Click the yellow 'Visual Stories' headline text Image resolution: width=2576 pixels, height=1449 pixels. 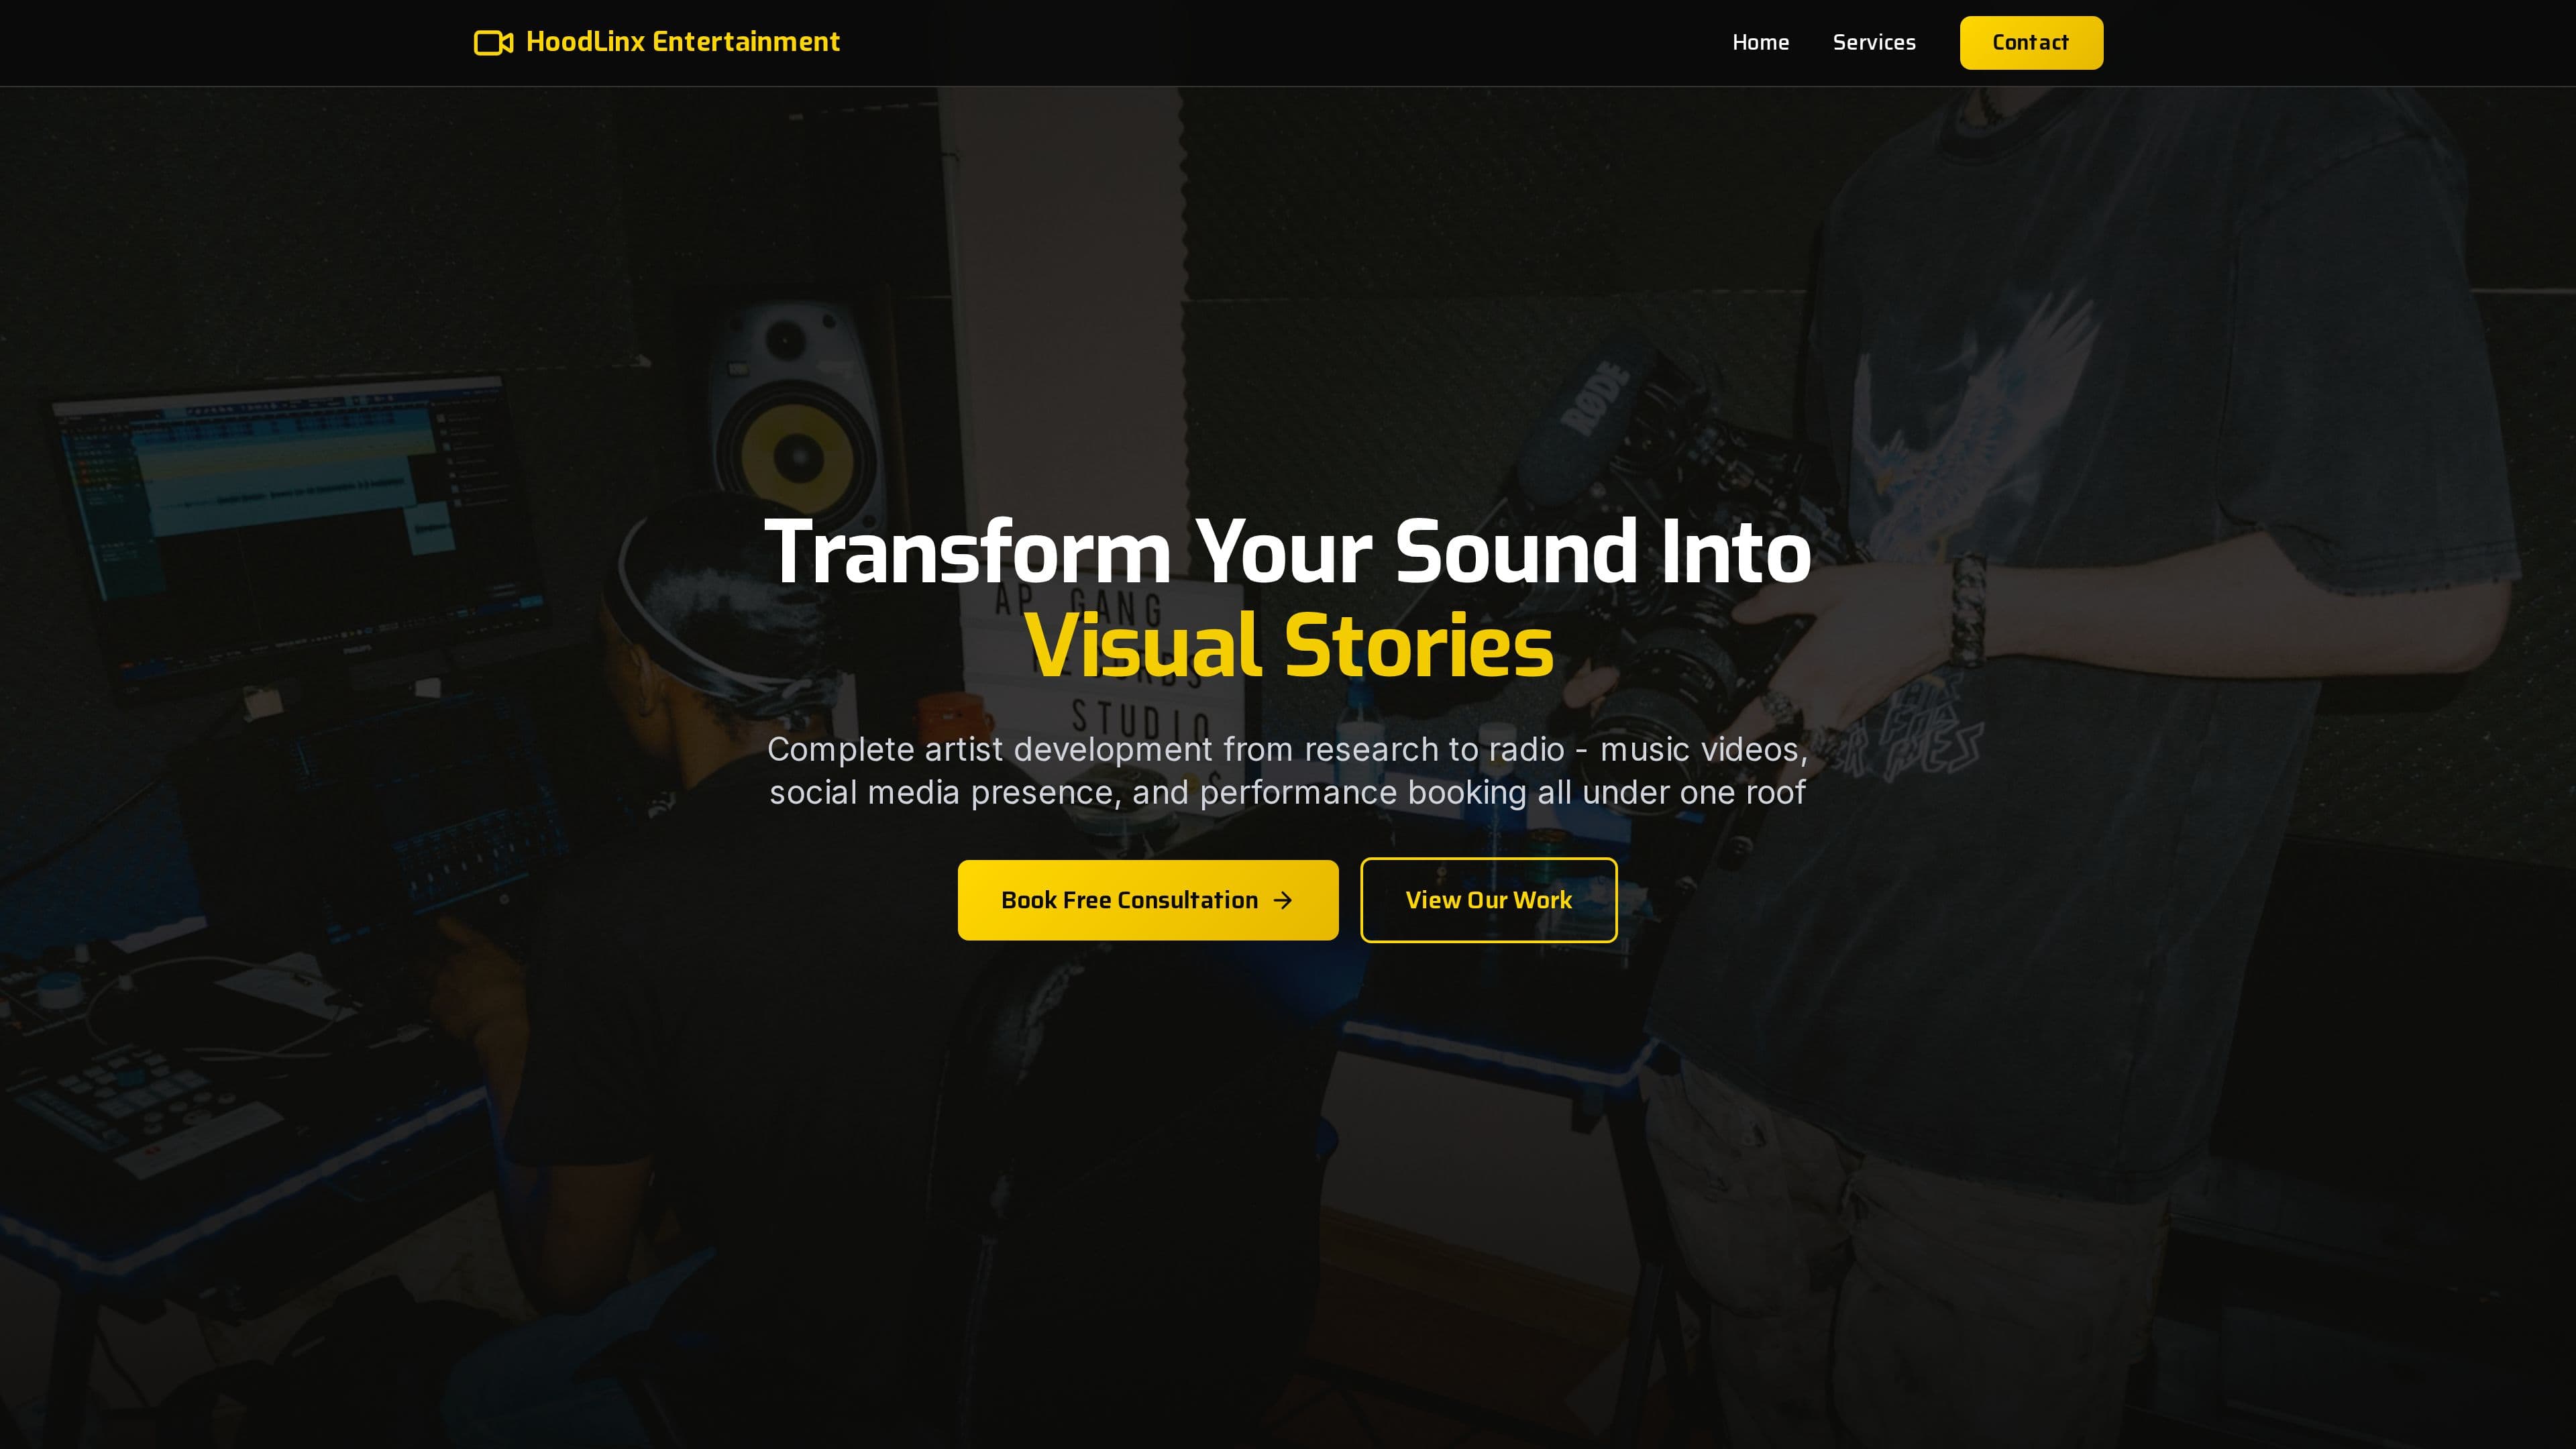pos(1288,646)
